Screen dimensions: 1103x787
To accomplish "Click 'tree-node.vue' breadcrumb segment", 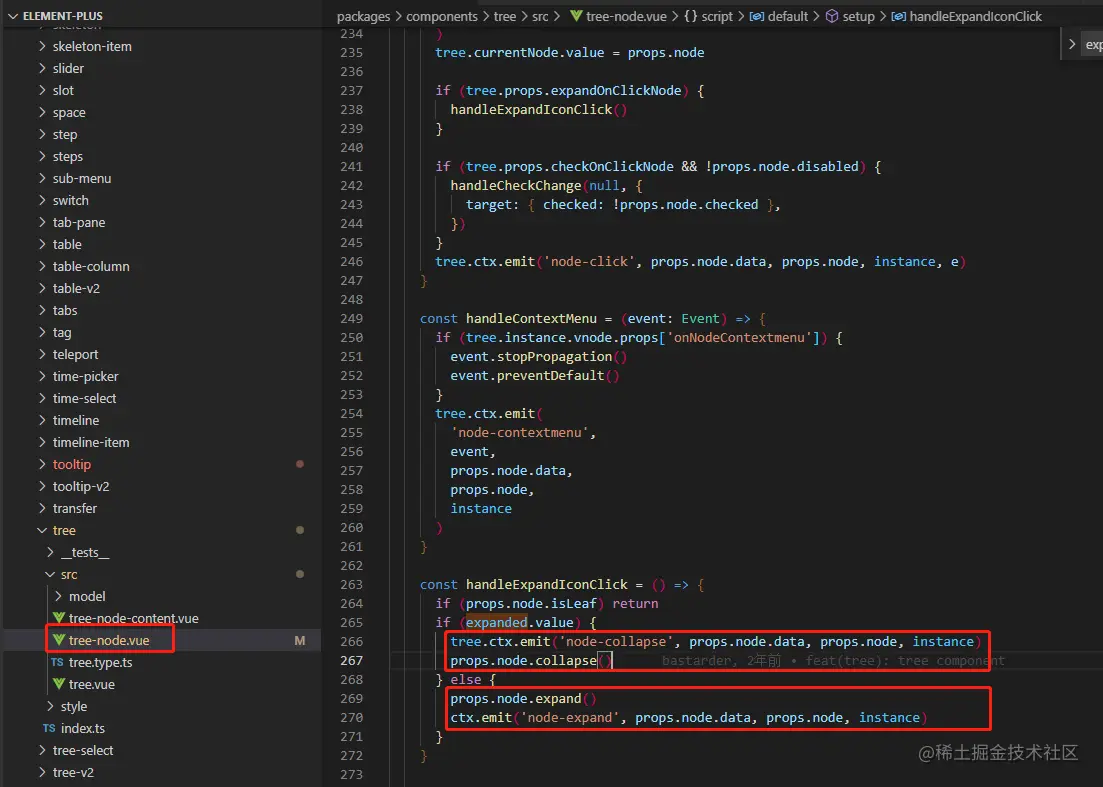I will (x=626, y=16).
